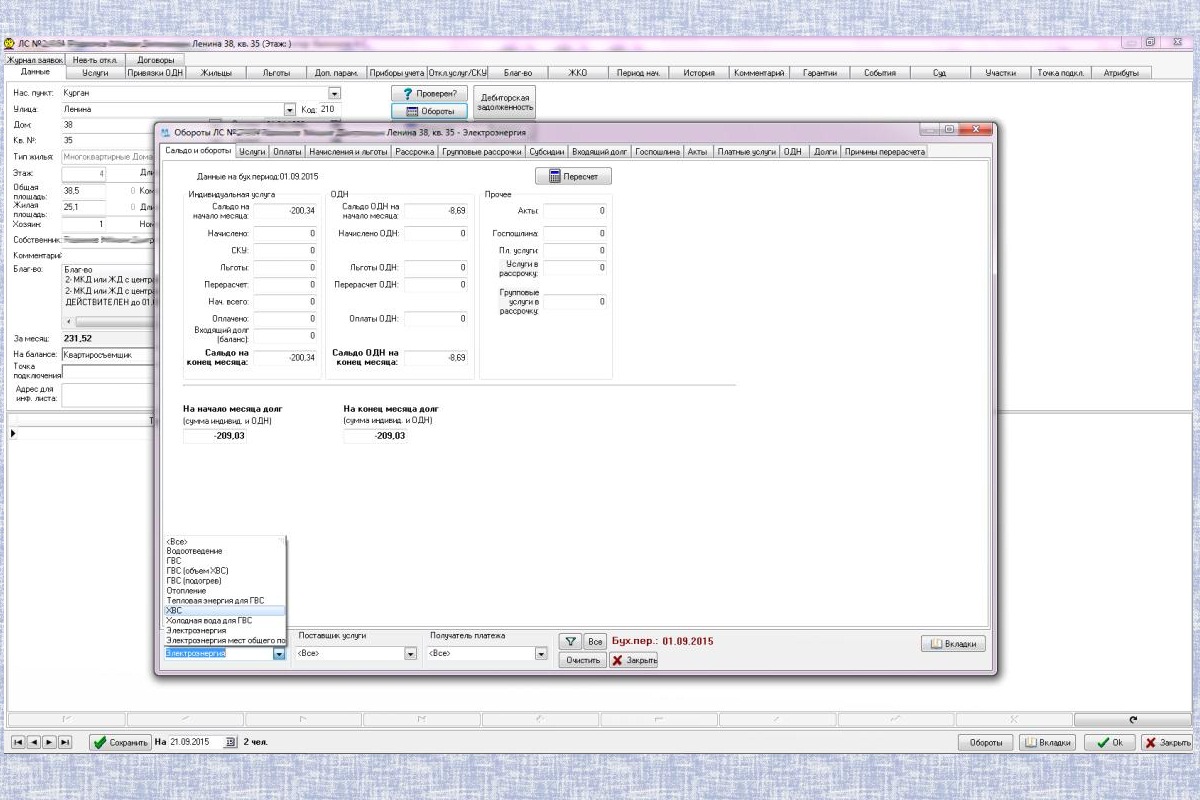Click the На балансе field Квартиросъемщик
Viewport: 1200px width, 800px height.
tap(110, 354)
